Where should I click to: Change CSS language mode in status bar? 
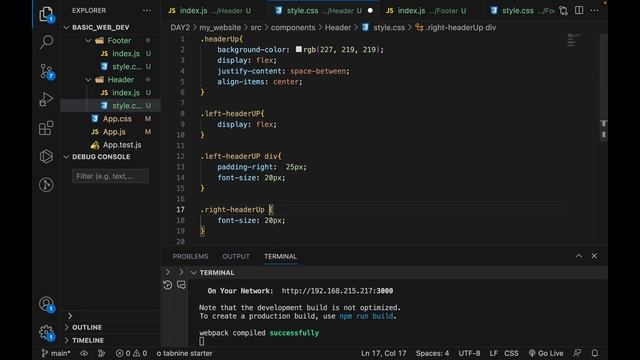(x=511, y=353)
